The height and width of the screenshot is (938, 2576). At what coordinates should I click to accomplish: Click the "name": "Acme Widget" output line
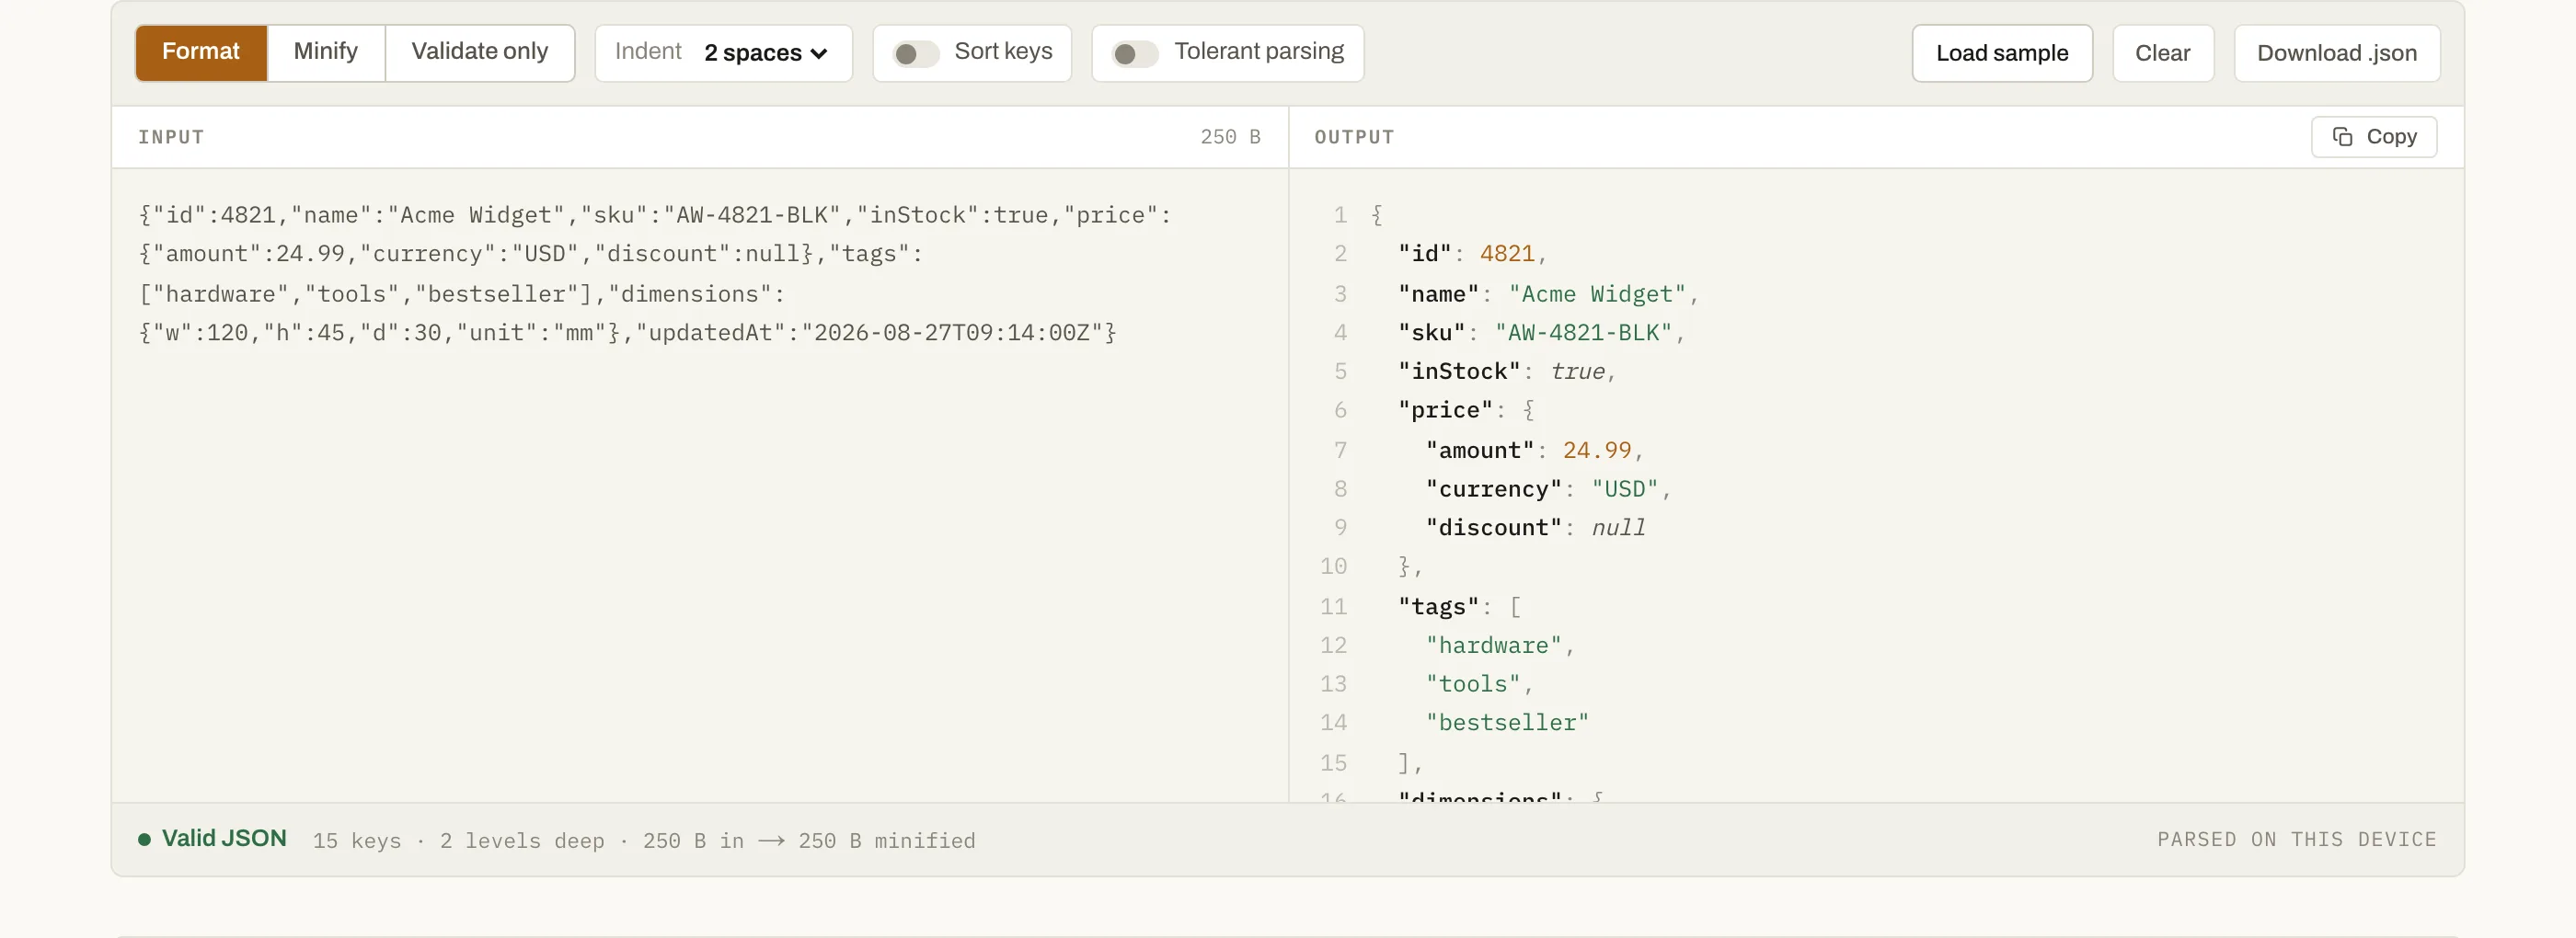click(1548, 294)
